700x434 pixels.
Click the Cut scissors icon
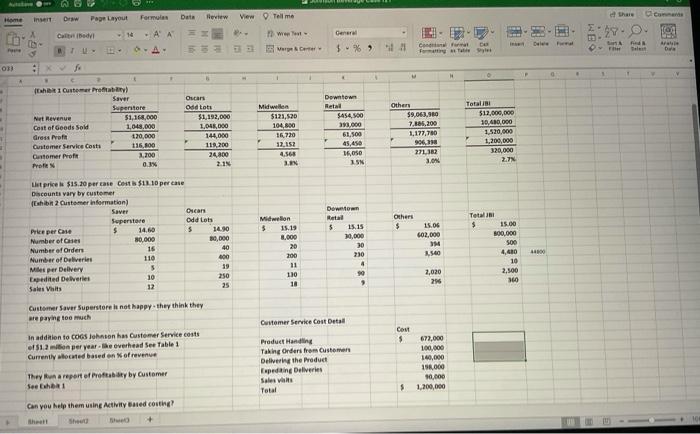click(x=32, y=34)
